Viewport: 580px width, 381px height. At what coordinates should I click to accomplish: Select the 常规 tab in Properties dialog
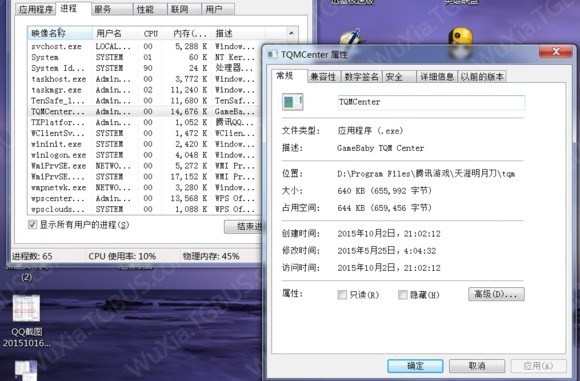(289, 76)
